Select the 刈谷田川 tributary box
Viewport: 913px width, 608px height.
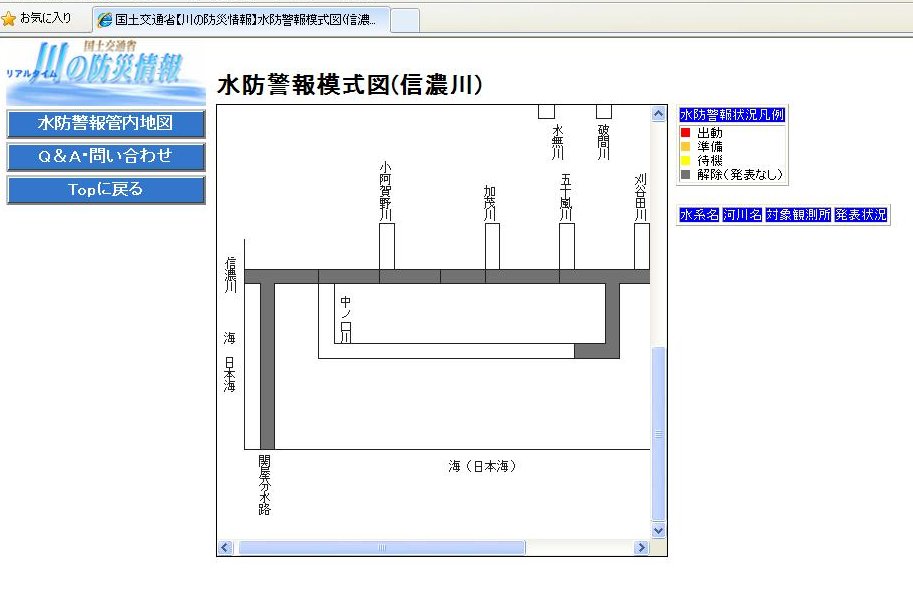642,246
